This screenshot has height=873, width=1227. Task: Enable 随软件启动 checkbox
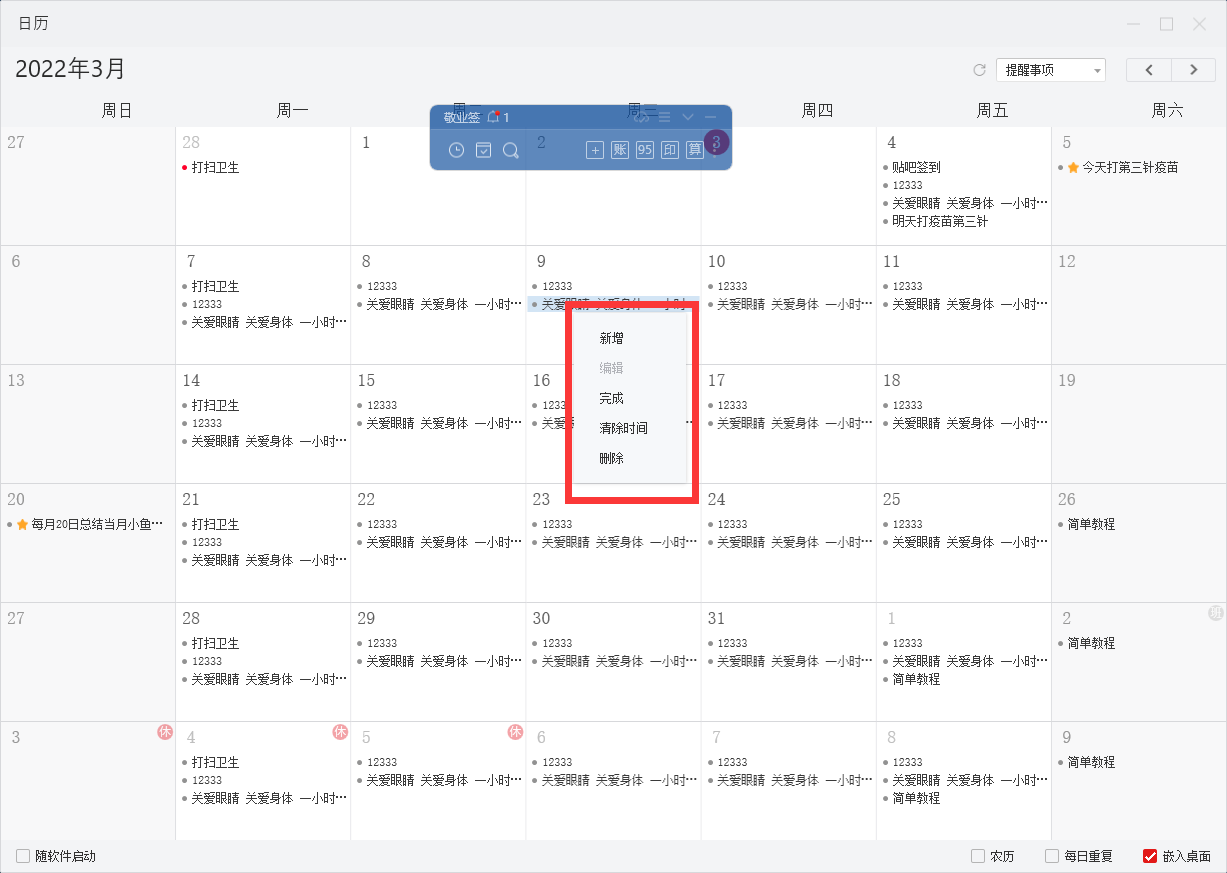pyautogui.click(x=23, y=856)
